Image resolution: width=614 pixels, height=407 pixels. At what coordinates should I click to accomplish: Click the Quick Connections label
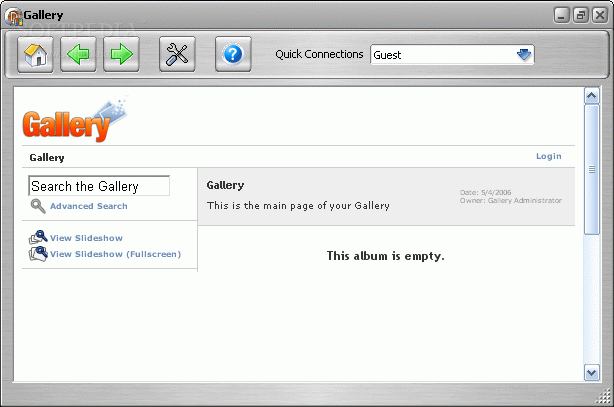click(x=319, y=54)
